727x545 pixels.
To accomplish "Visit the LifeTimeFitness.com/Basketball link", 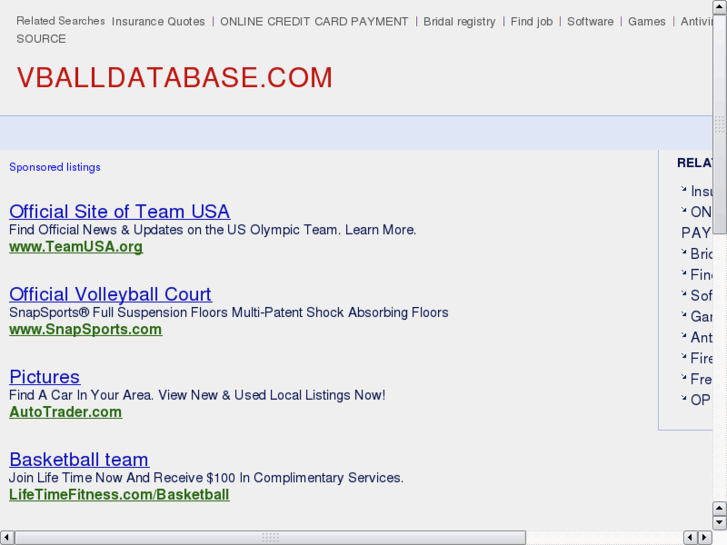I will [119, 494].
